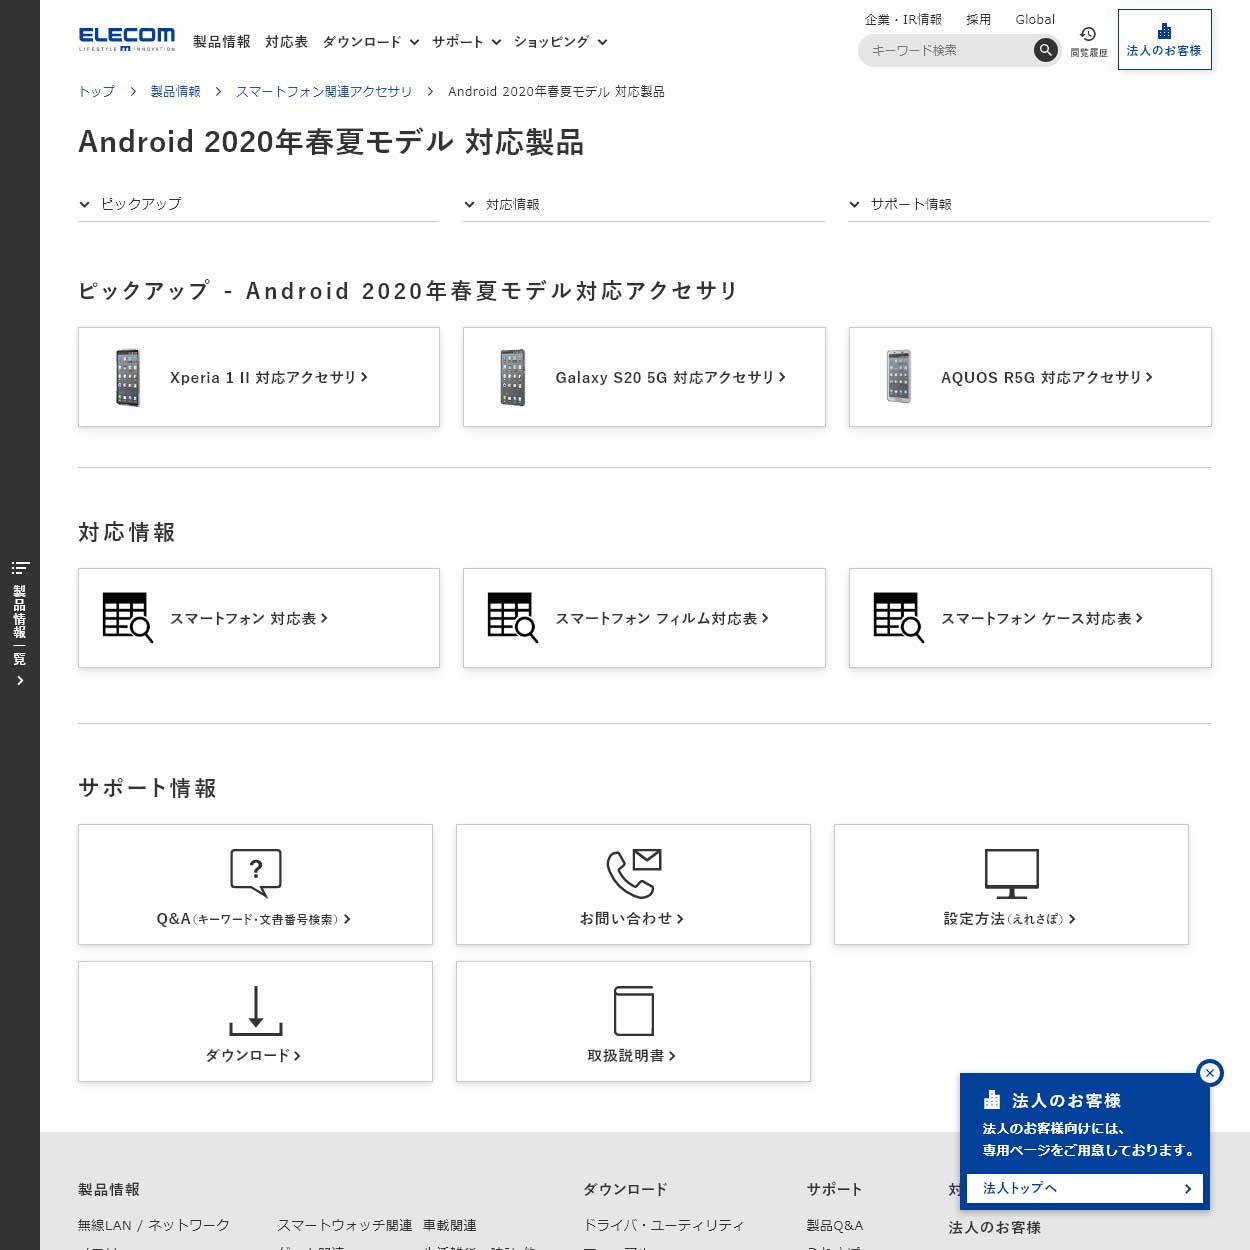Click footer ダウンロード heading
1250x1250 pixels.
point(625,1189)
